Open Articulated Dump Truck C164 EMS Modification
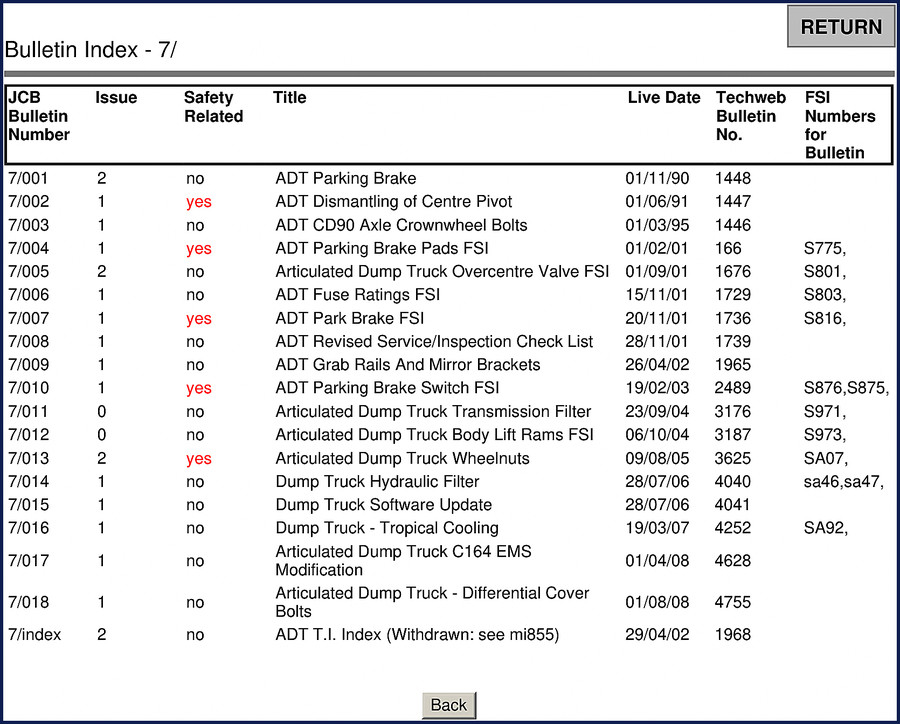The height and width of the screenshot is (724, 900). (404, 561)
